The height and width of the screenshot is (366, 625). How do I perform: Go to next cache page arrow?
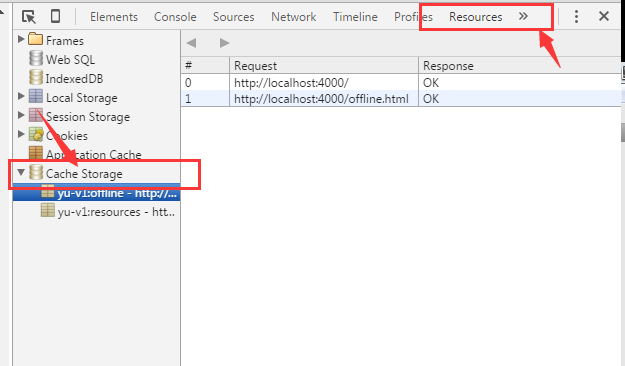pyautogui.click(x=224, y=43)
